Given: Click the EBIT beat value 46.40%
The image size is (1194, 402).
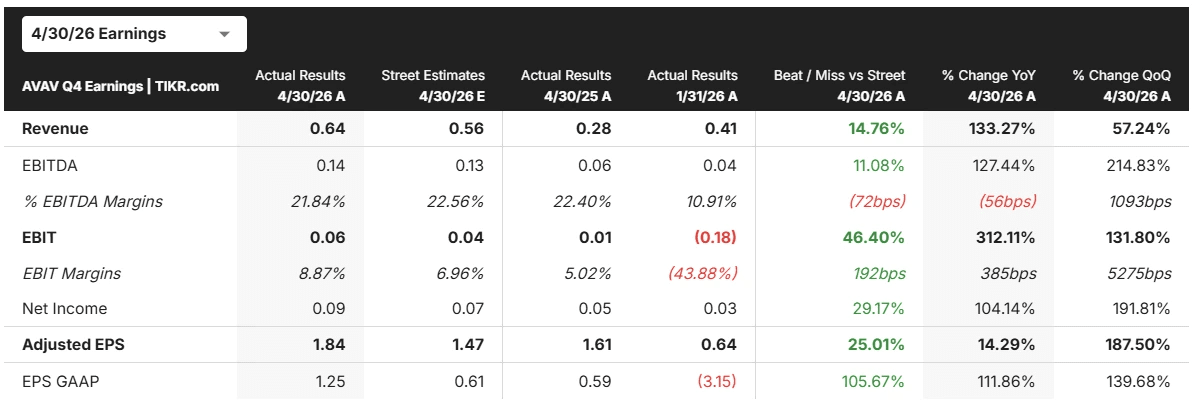Looking at the screenshot, I should (874, 238).
